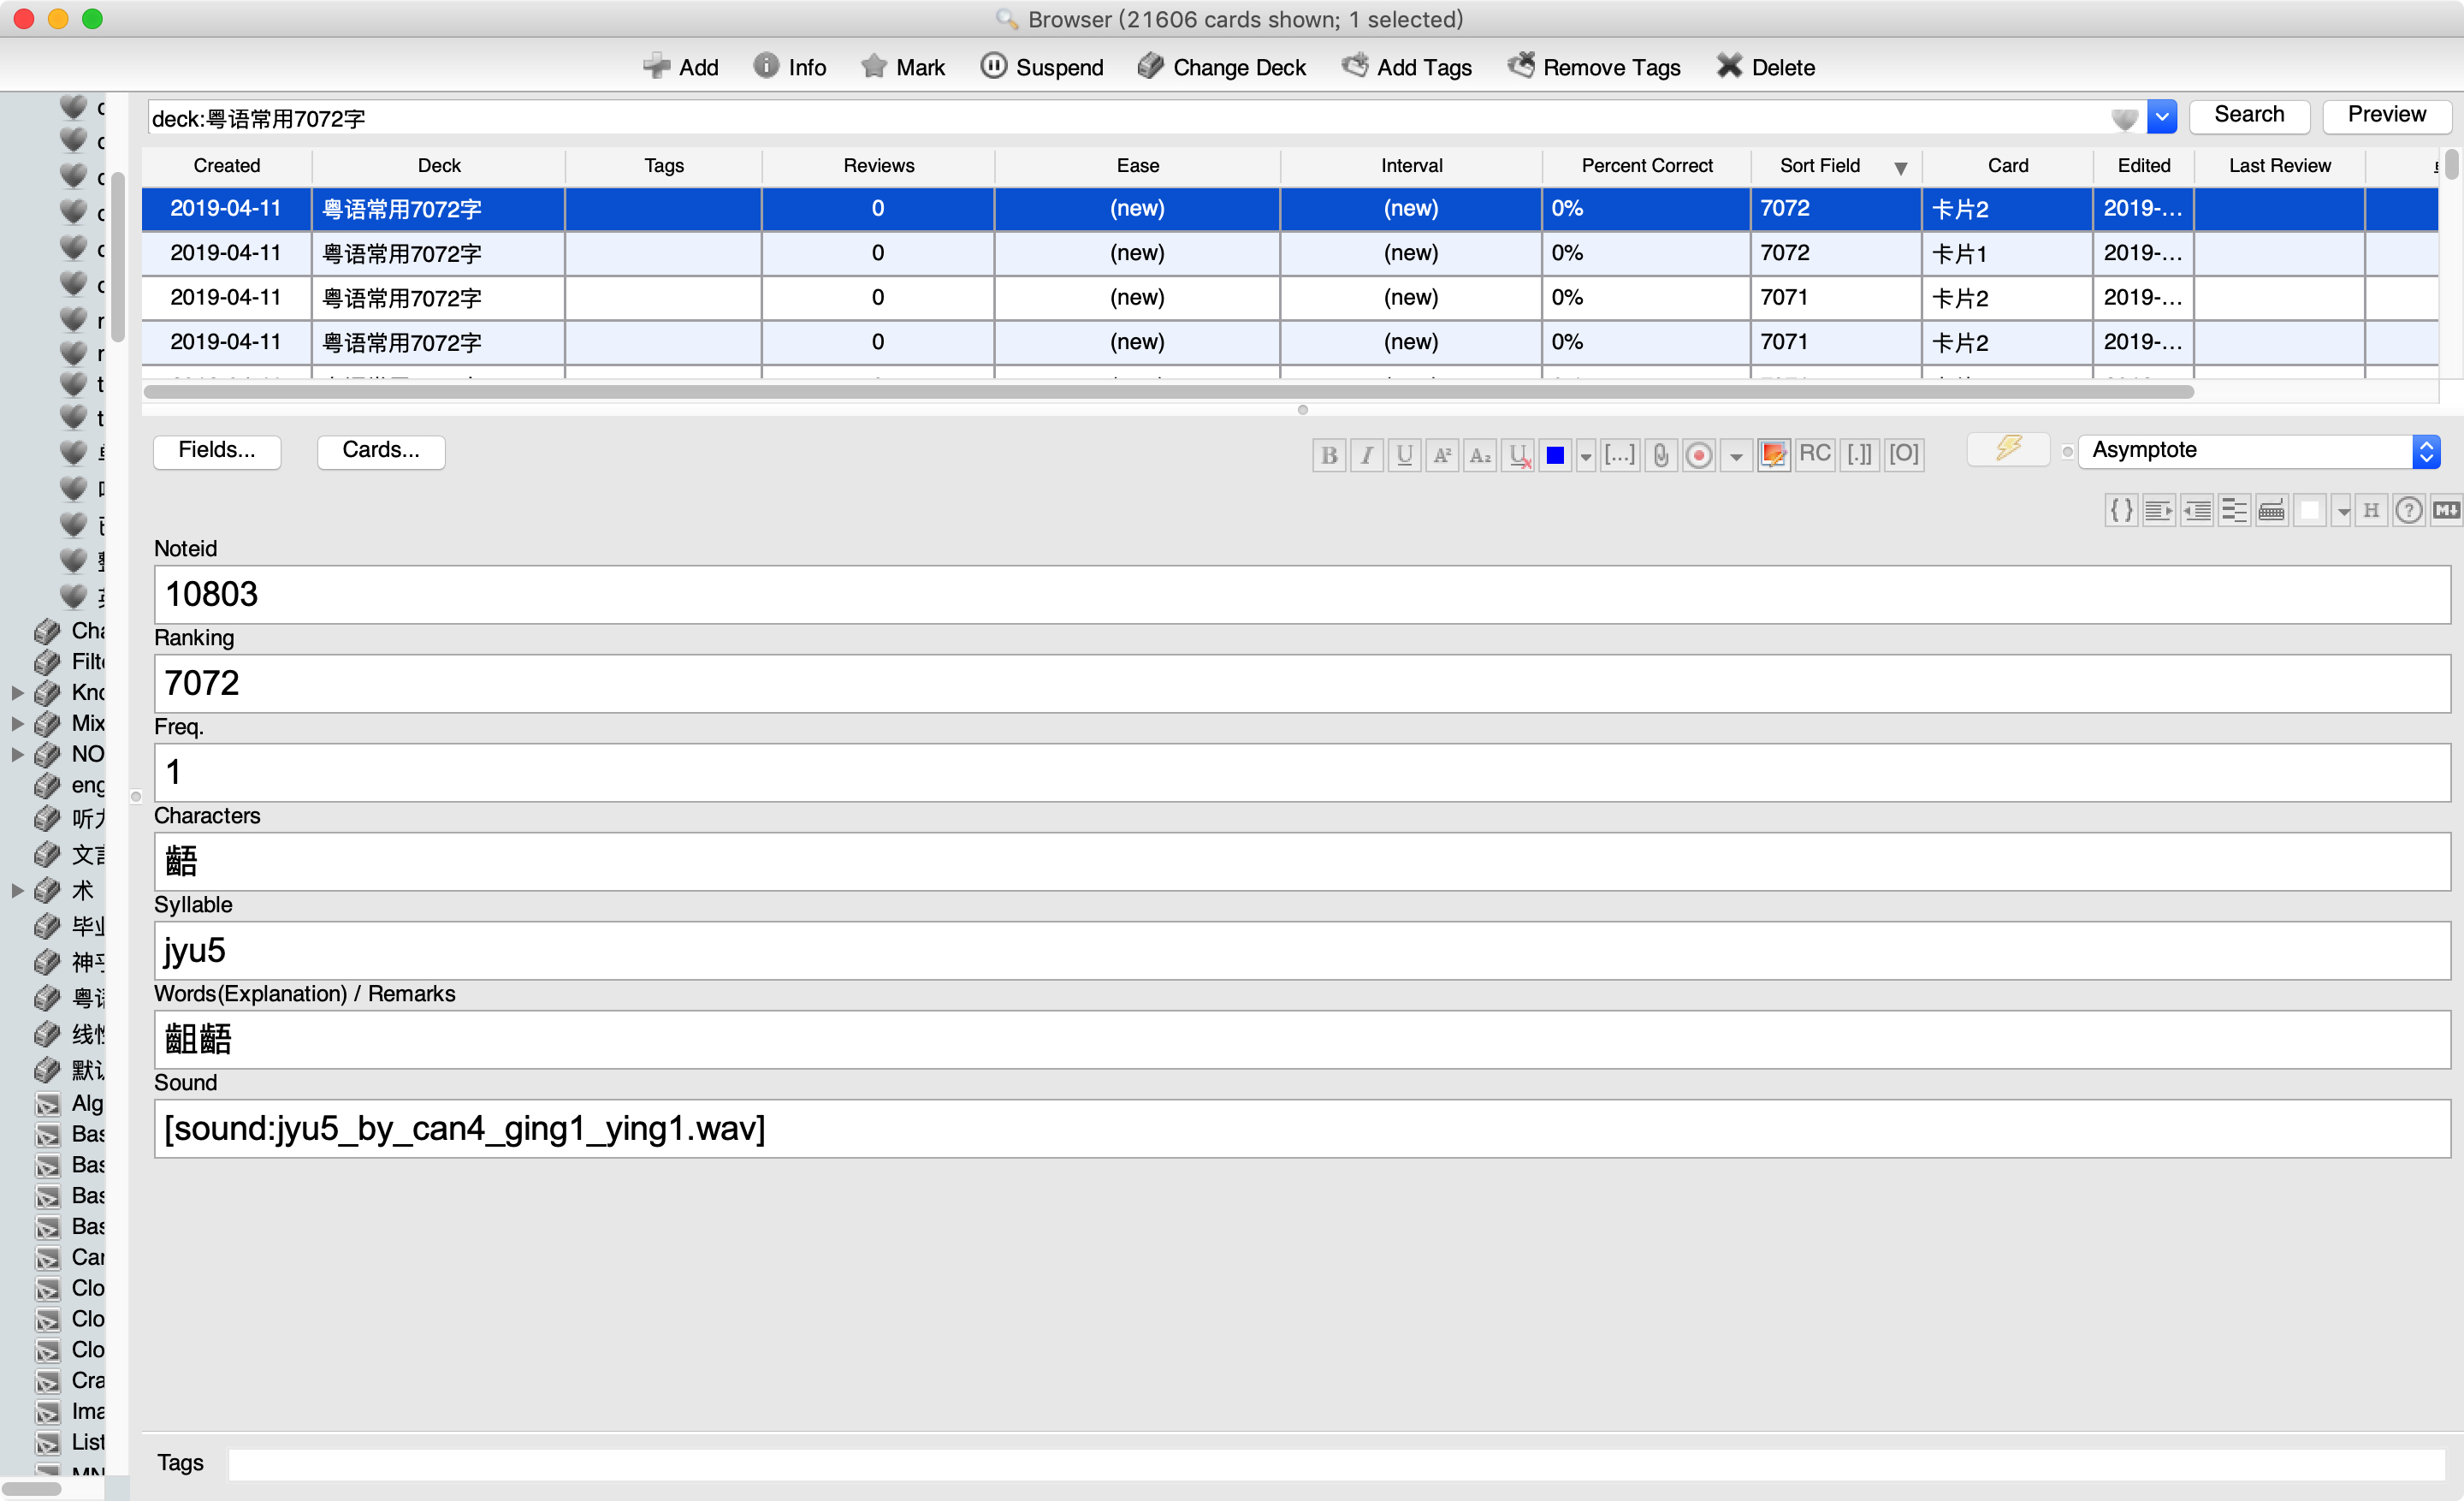
Task: Toggle the Italic formatting button
Action: pyautogui.click(x=1366, y=455)
